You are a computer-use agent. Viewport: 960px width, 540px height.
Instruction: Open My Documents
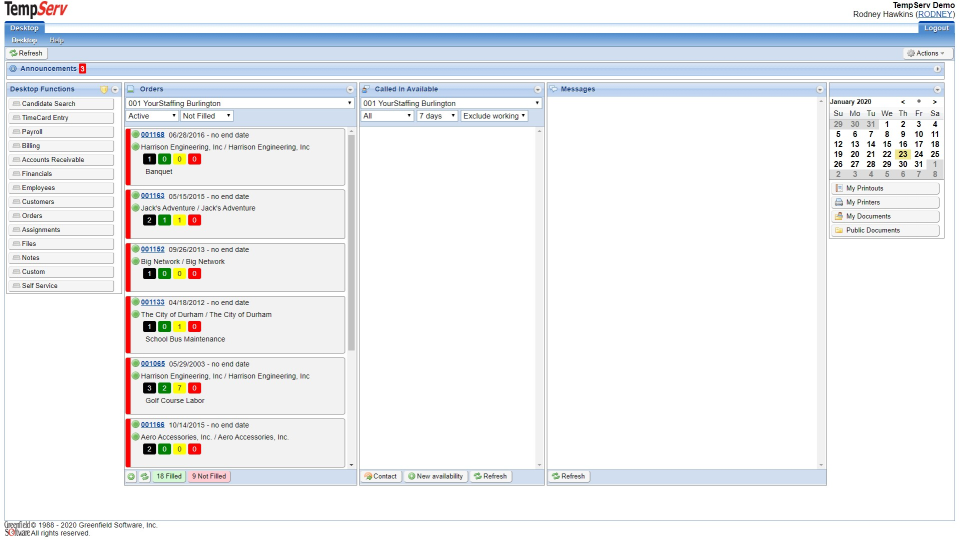(885, 217)
